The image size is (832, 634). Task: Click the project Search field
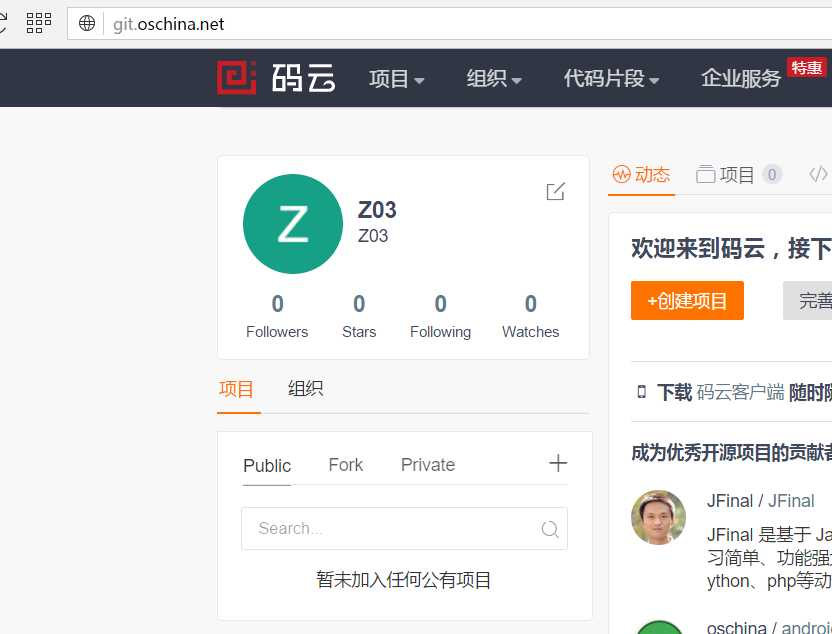[x=404, y=528]
